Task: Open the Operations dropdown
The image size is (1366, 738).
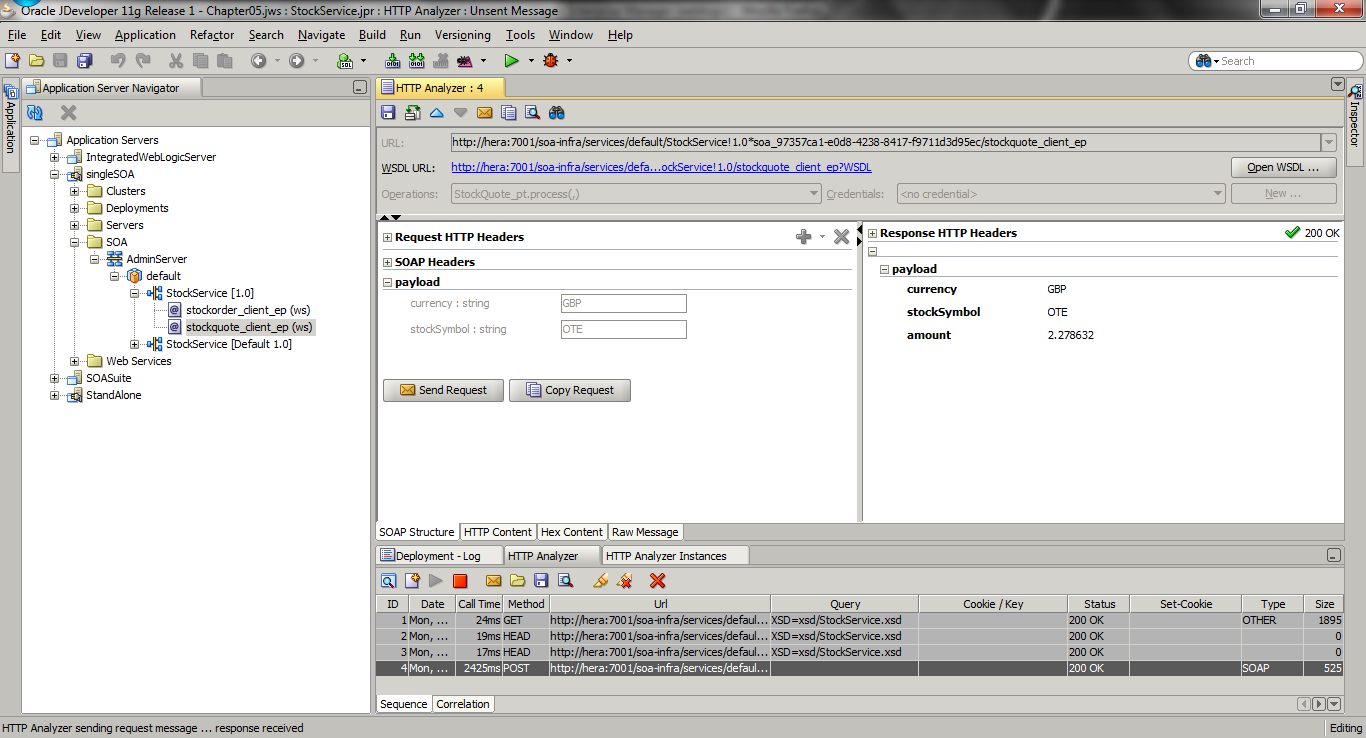Action: pos(814,194)
